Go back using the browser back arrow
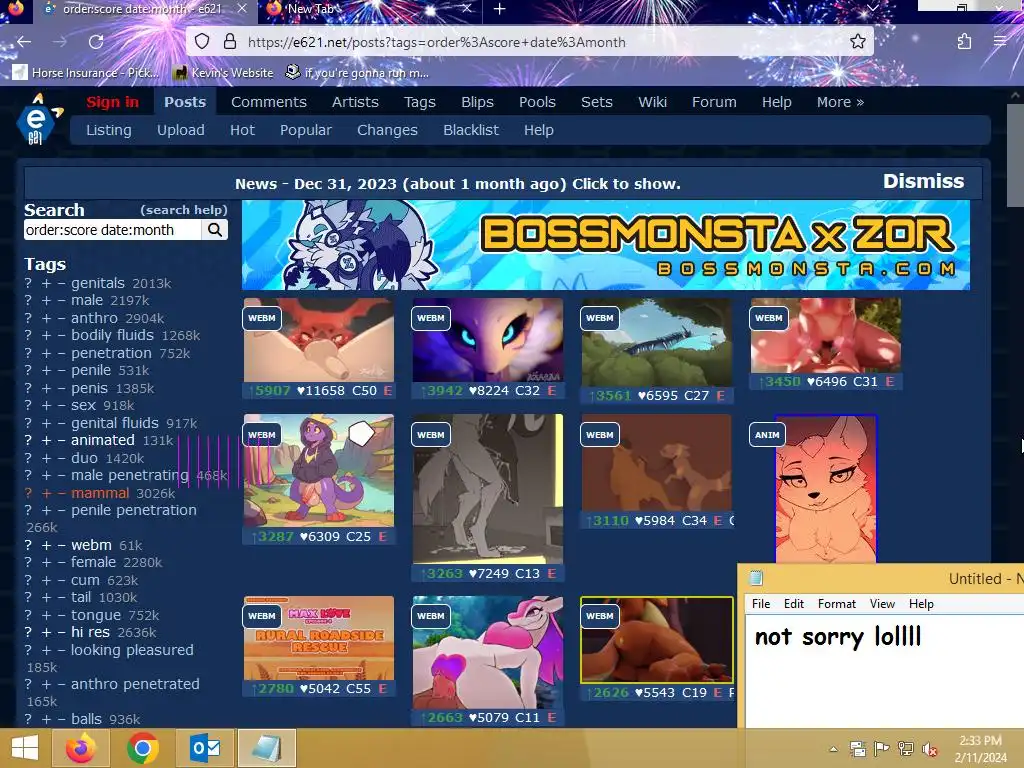Viewport: 1024px width, 768px height. (24, 42)
